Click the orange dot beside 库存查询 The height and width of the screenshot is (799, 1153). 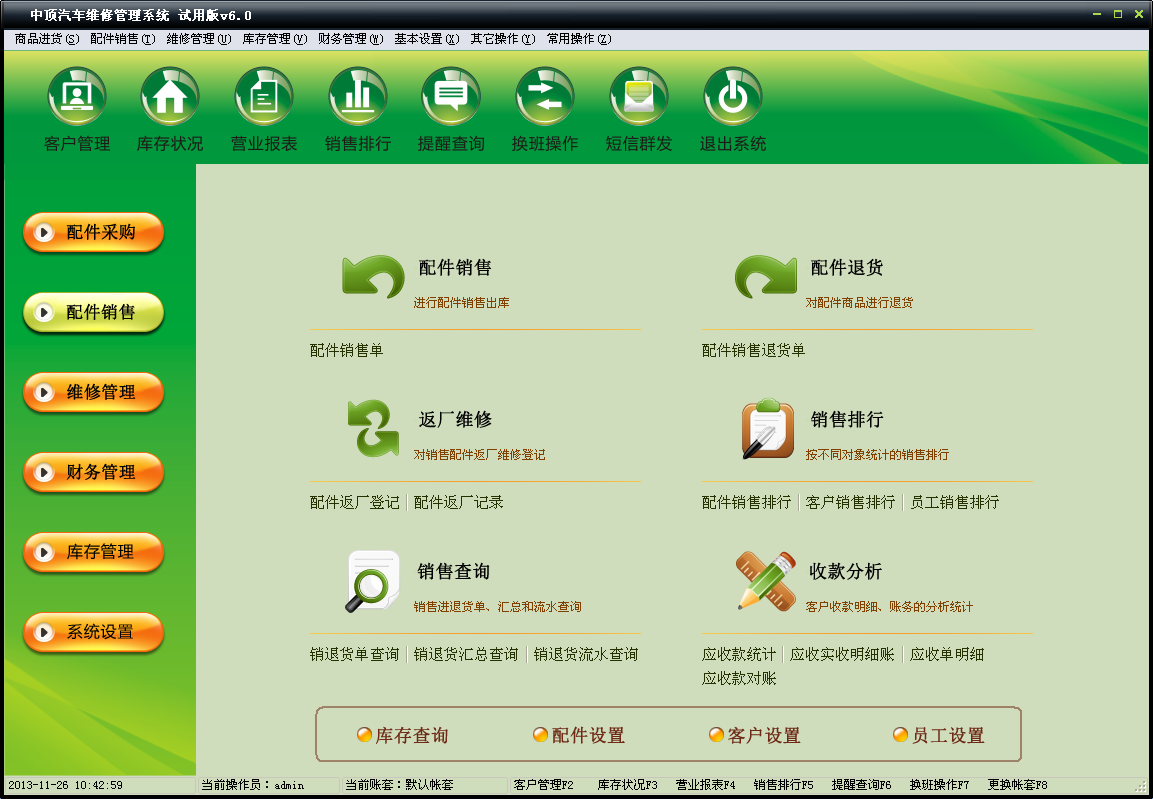point(364,734)
